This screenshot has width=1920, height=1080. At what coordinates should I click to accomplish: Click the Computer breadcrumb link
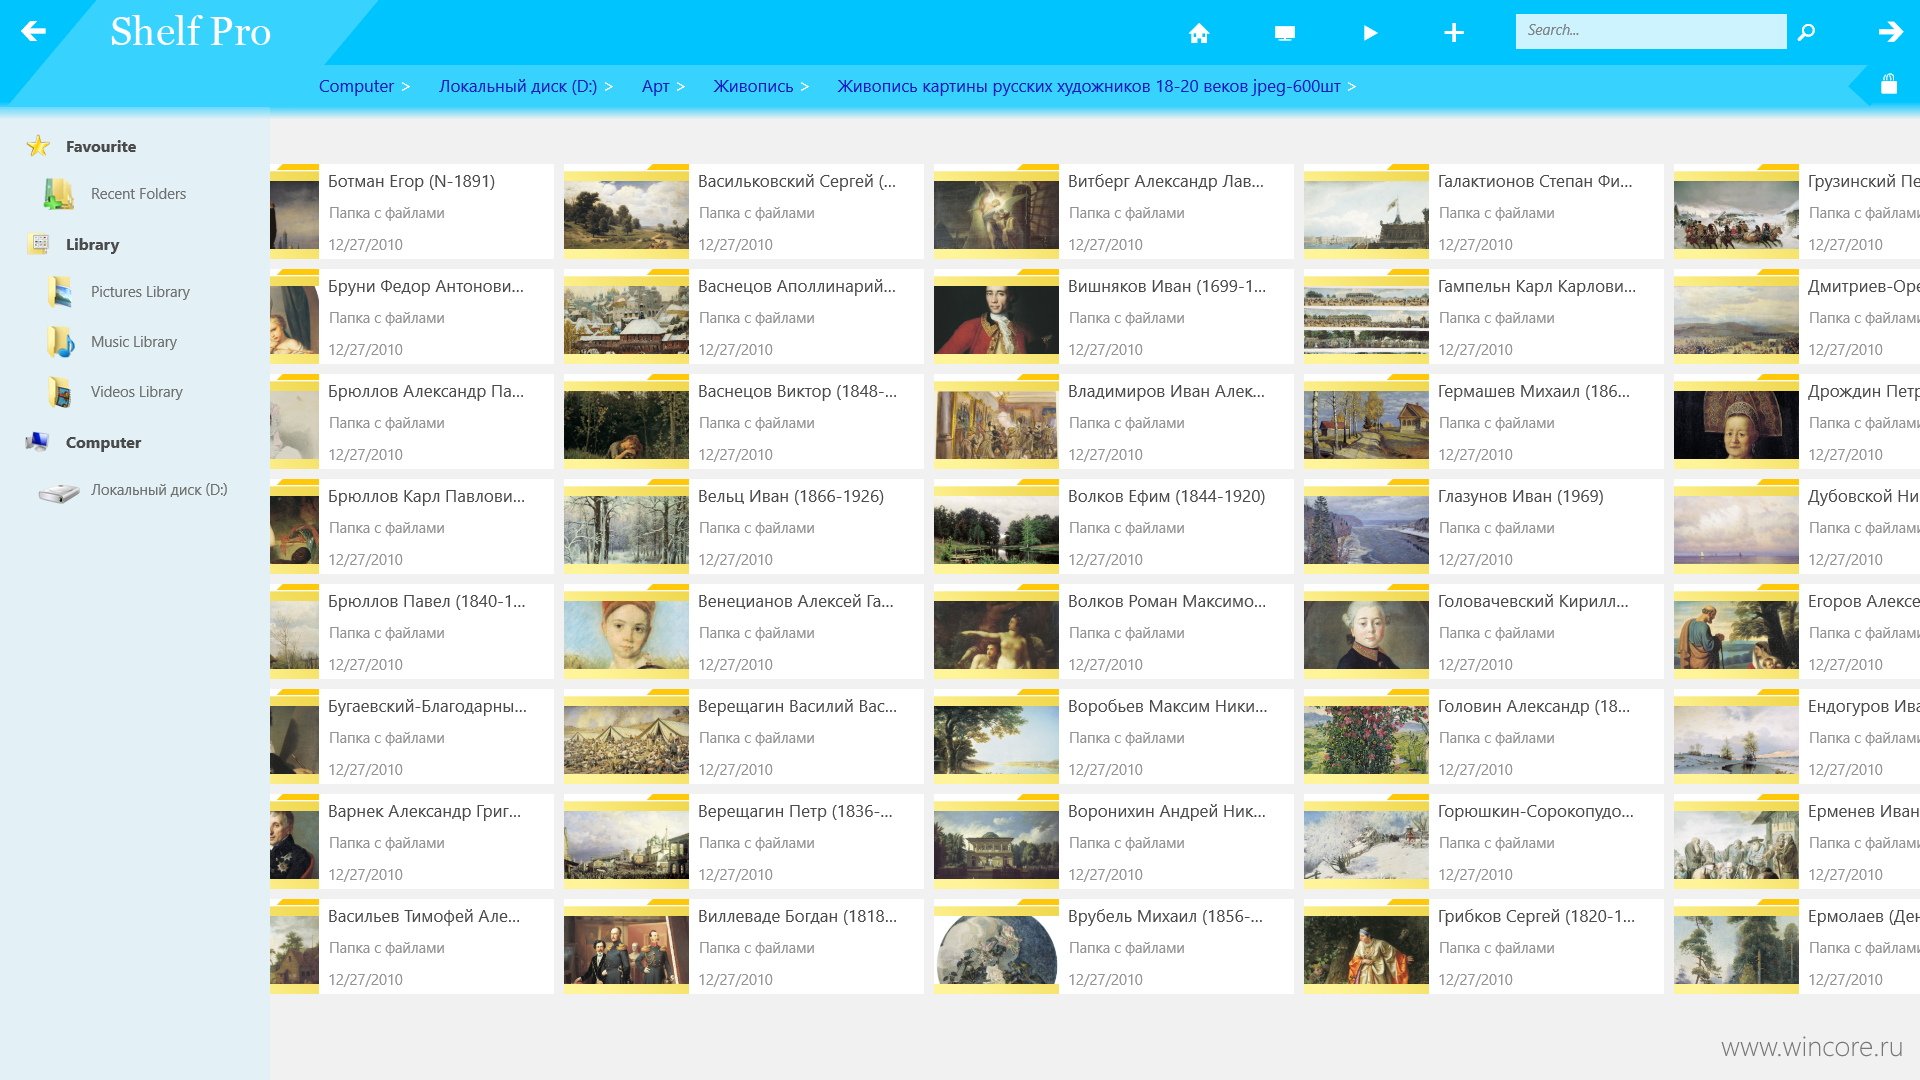[x=356, y=86]
